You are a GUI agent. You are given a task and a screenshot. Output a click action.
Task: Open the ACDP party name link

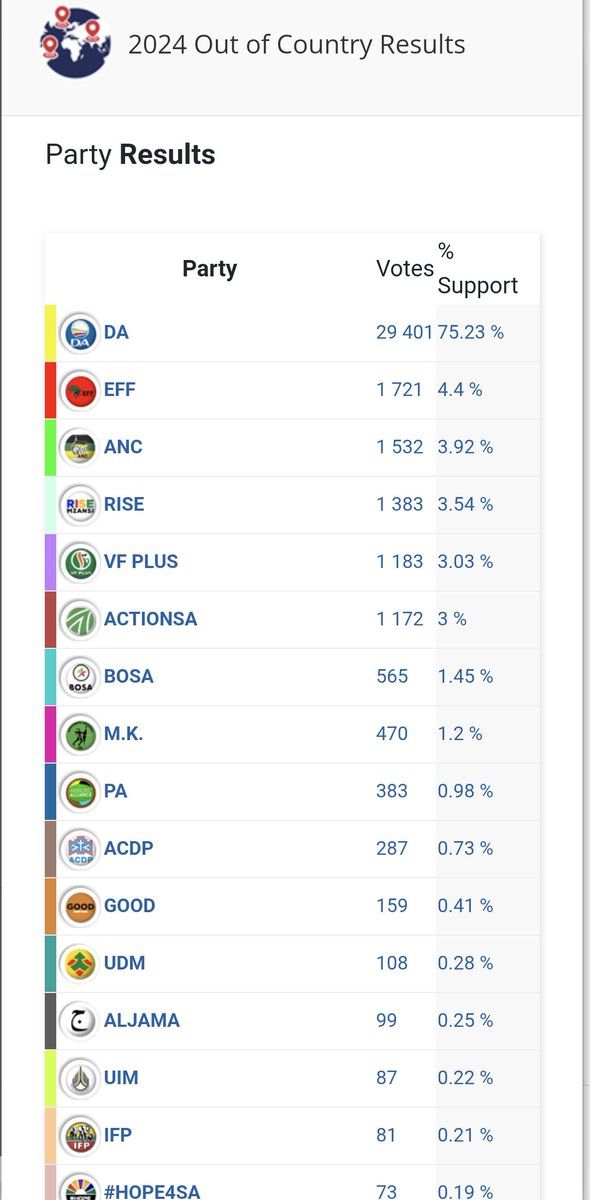[129, 848]
